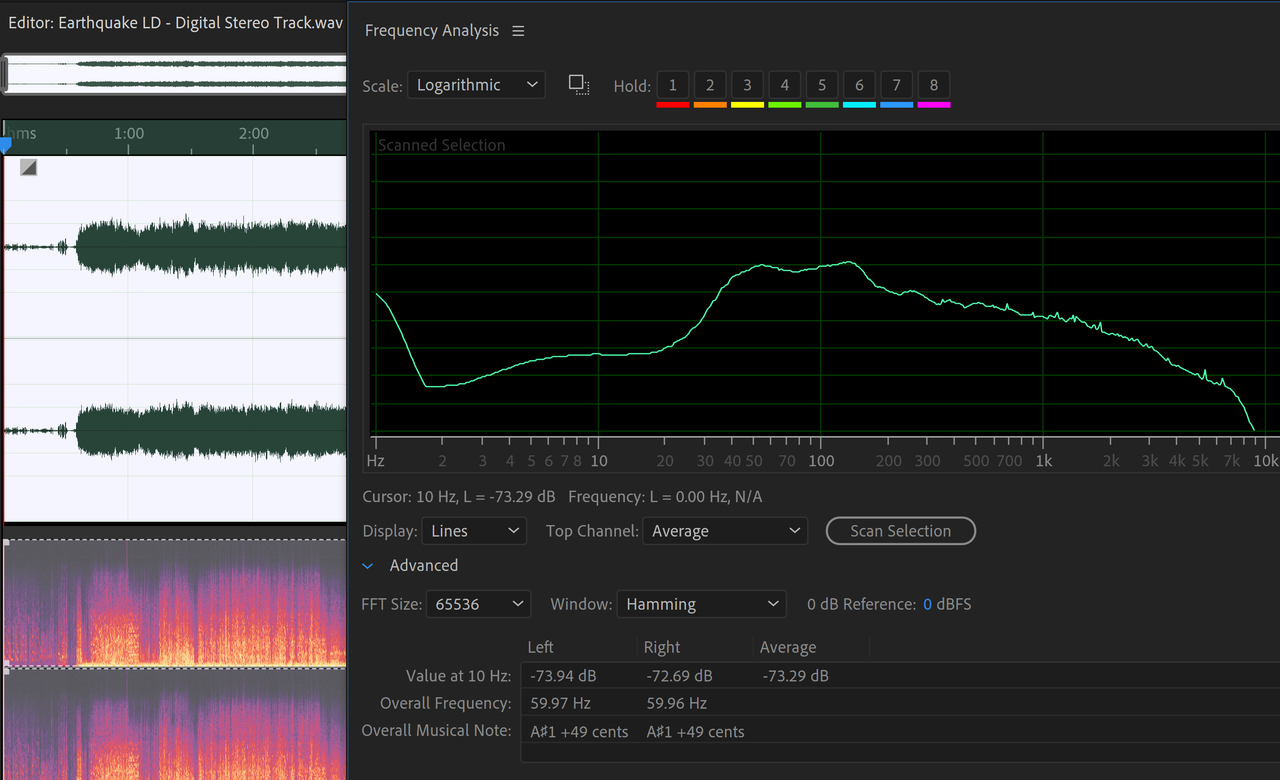The height and width of the screenshot is (780, 1280).
Task: Click the upper channel waveform in the editor
Action: 175,246
